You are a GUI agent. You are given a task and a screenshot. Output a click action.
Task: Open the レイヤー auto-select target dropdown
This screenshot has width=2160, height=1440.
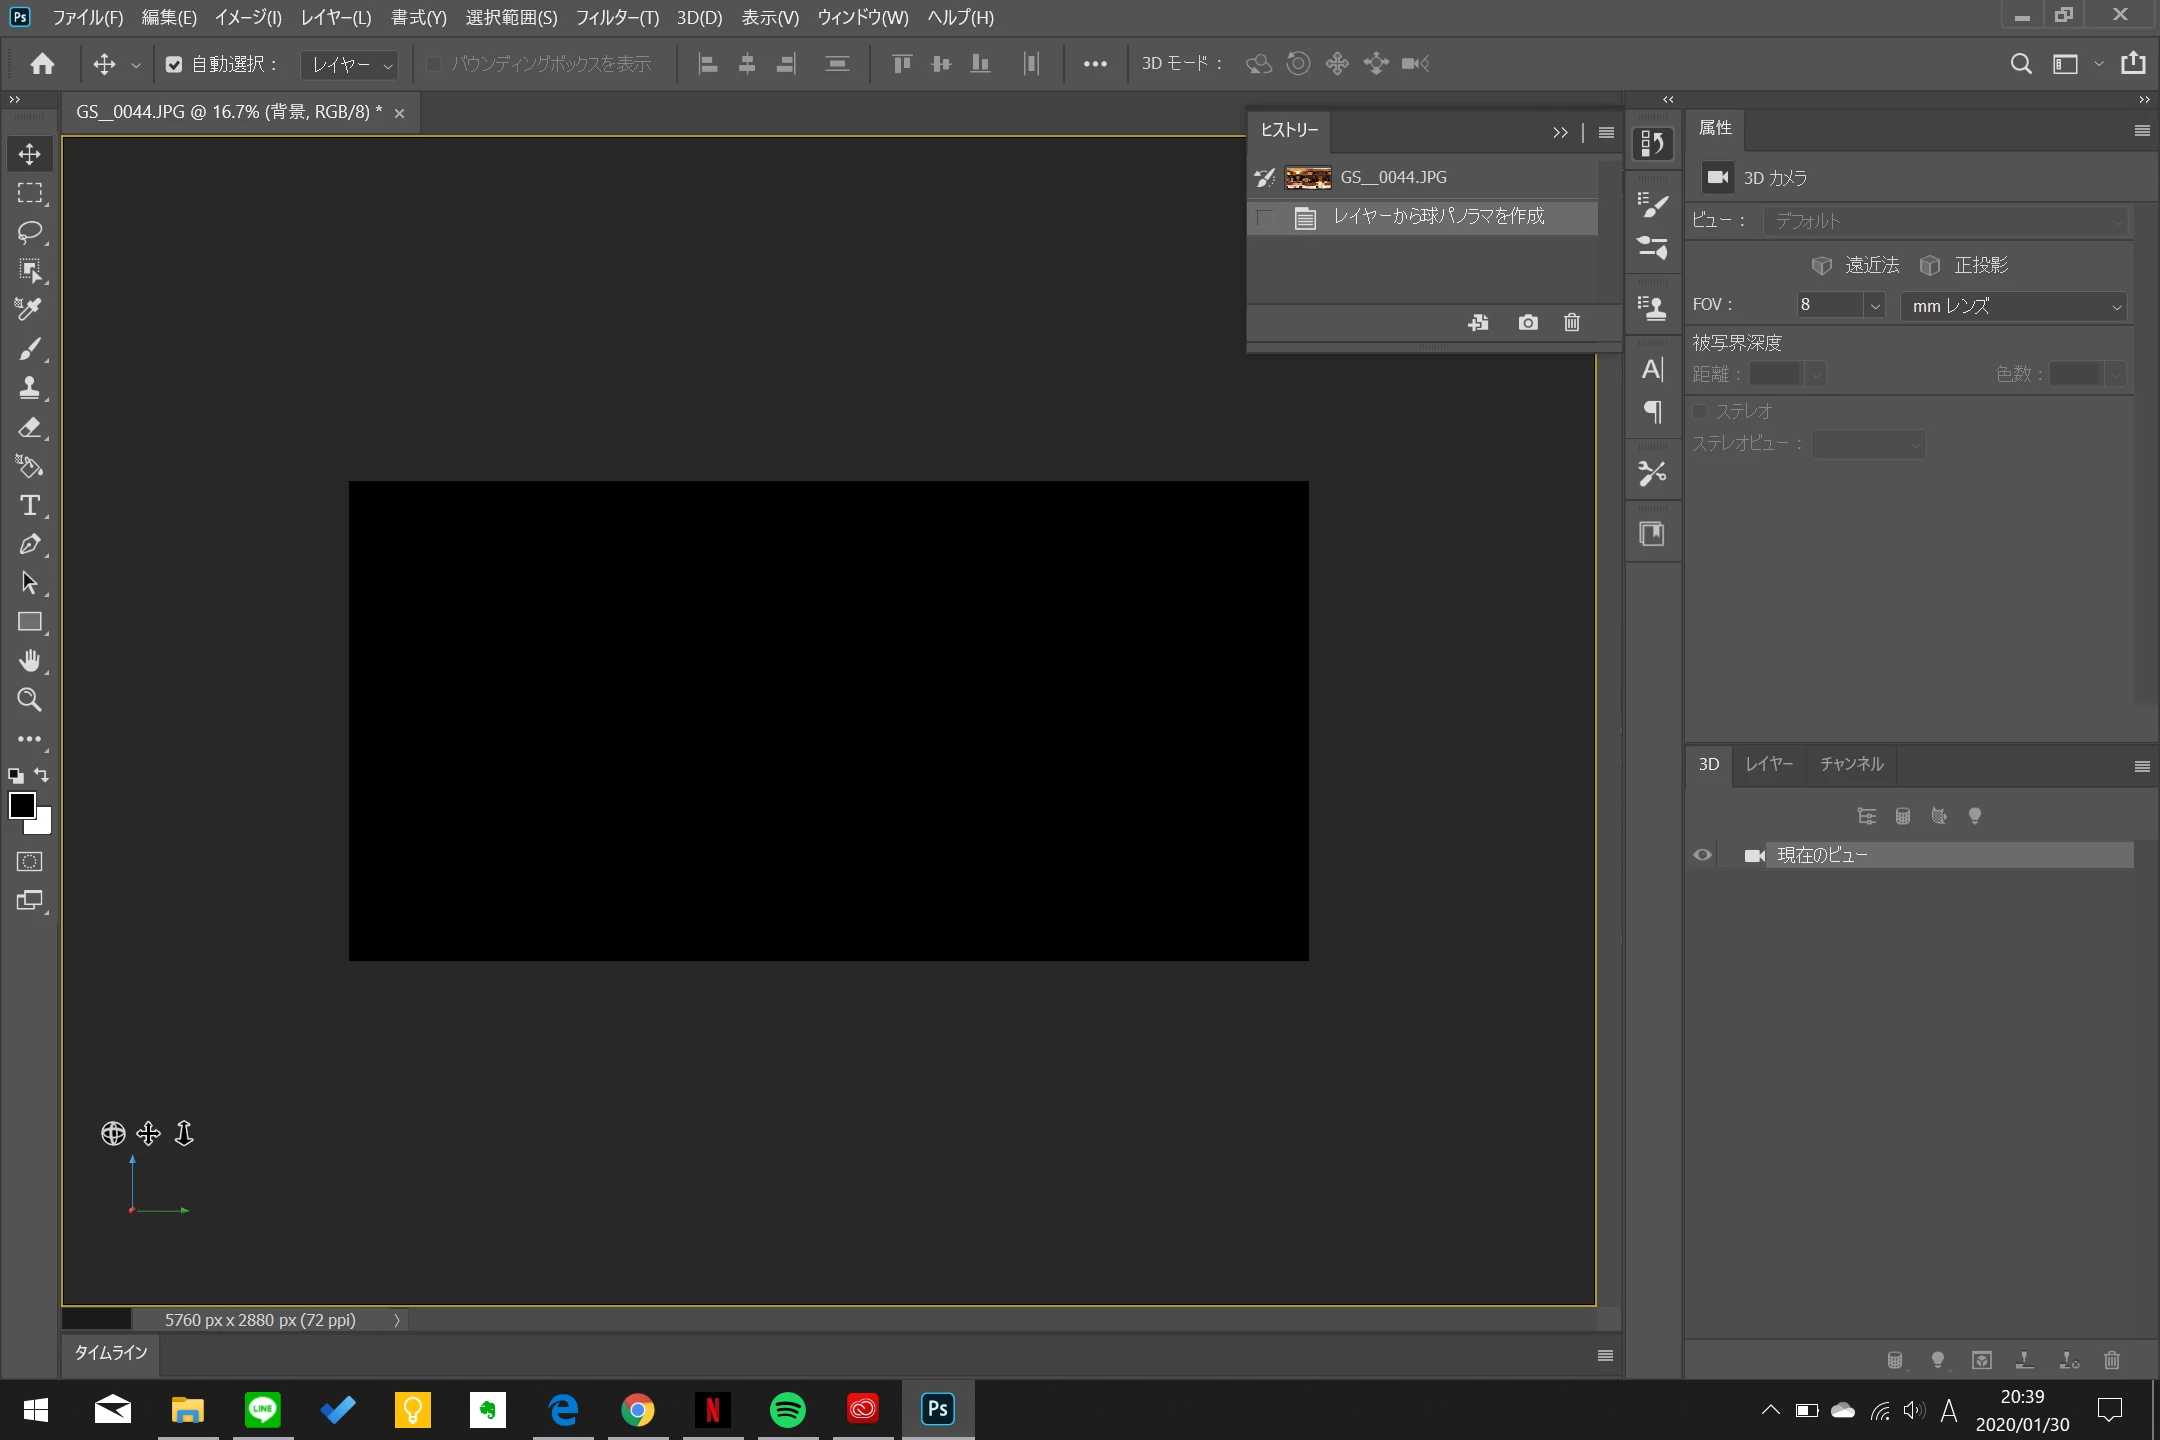(x=350, y=65)
